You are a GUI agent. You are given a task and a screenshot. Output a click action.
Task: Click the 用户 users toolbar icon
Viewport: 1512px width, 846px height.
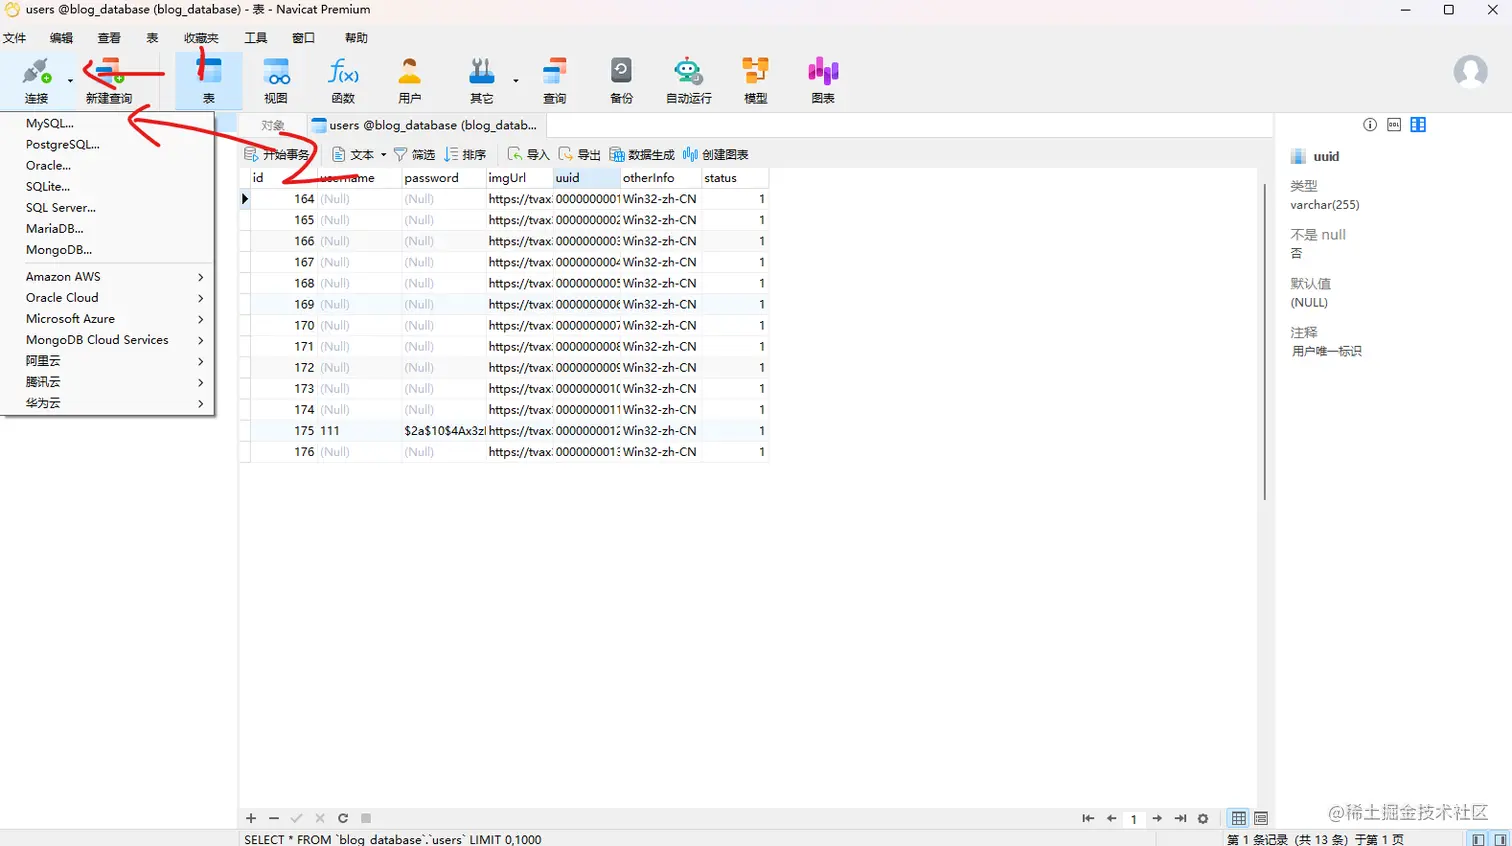point(410,80)
